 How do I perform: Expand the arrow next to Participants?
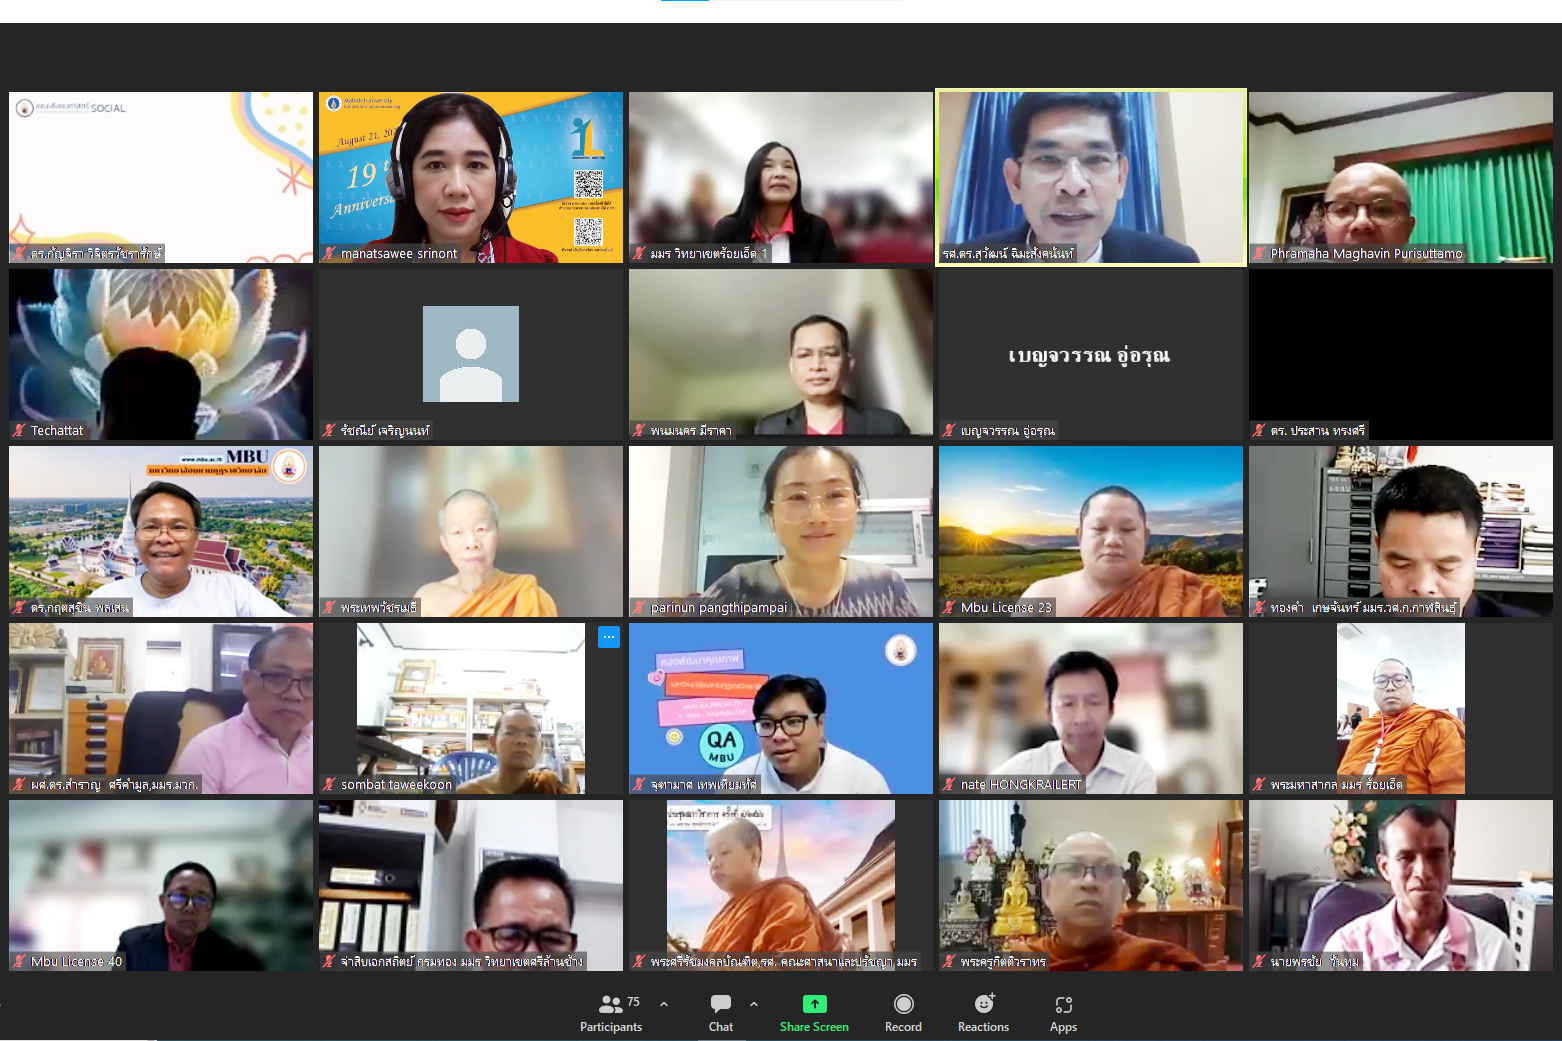[664, 1004]
